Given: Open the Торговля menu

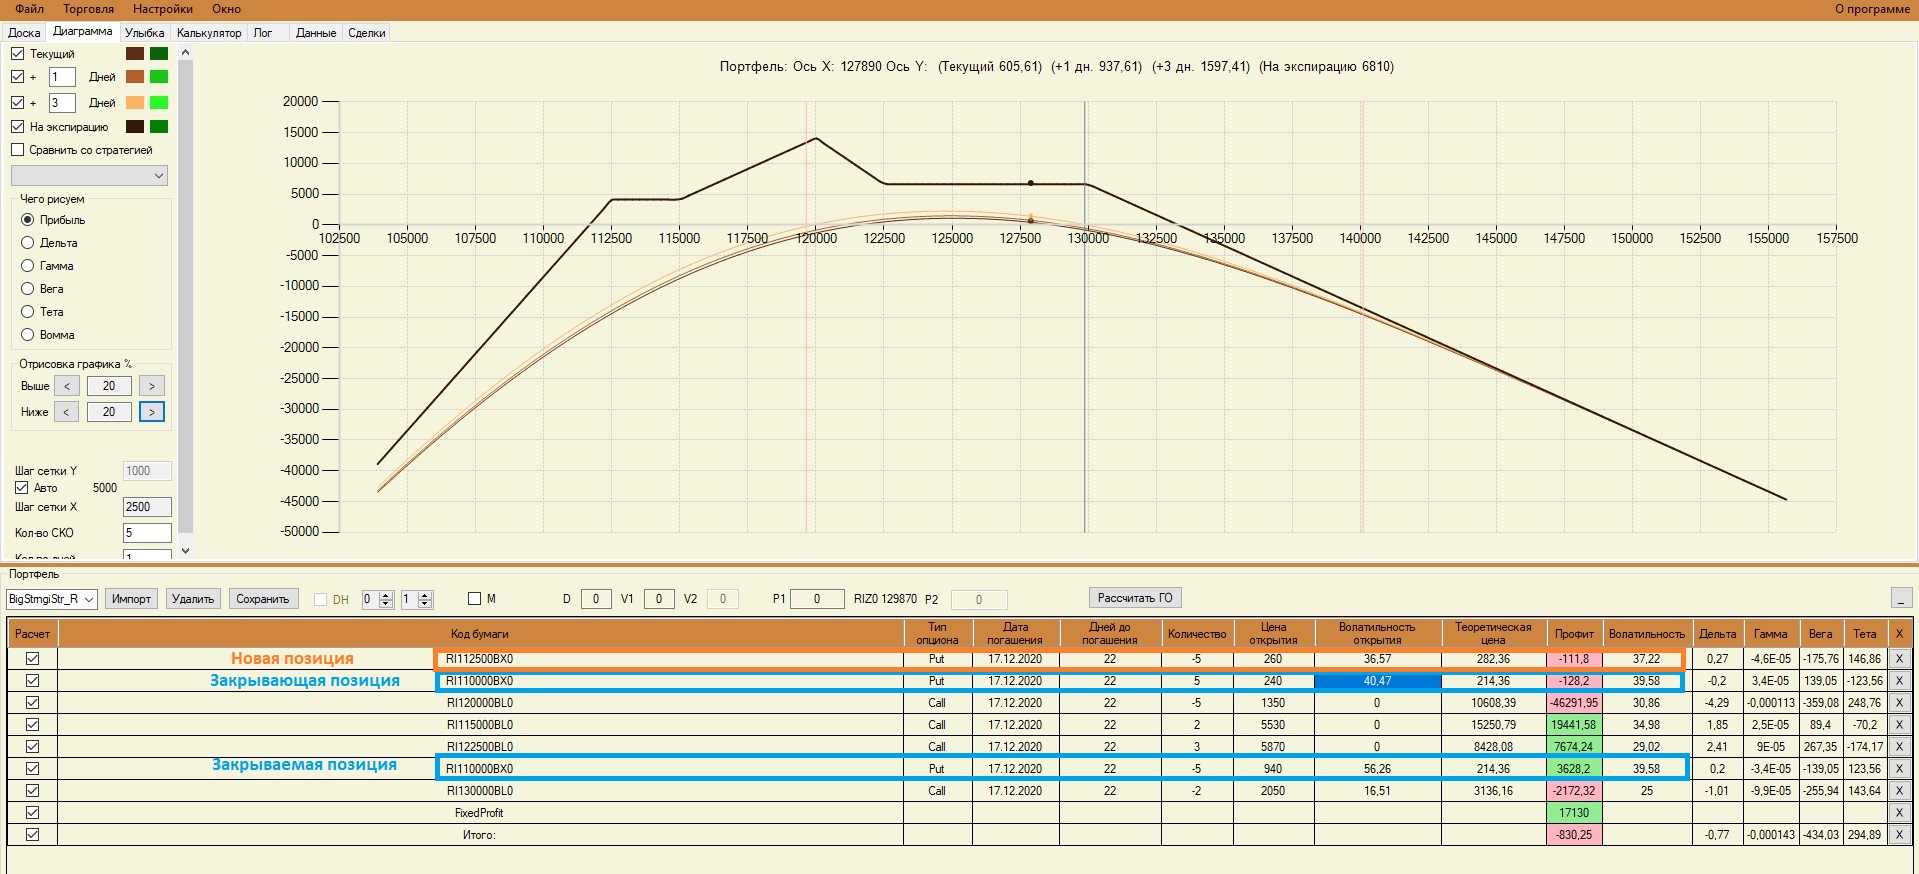Looking at the screenshot, I should coord(88,9).
